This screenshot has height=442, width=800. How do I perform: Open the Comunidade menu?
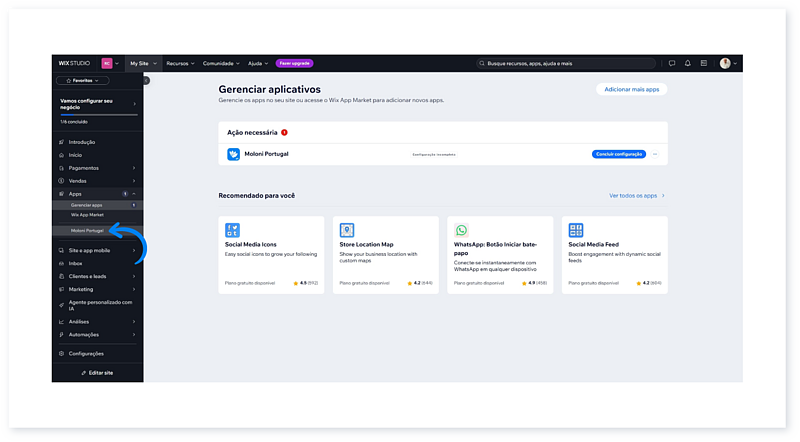tap(221, 63)
